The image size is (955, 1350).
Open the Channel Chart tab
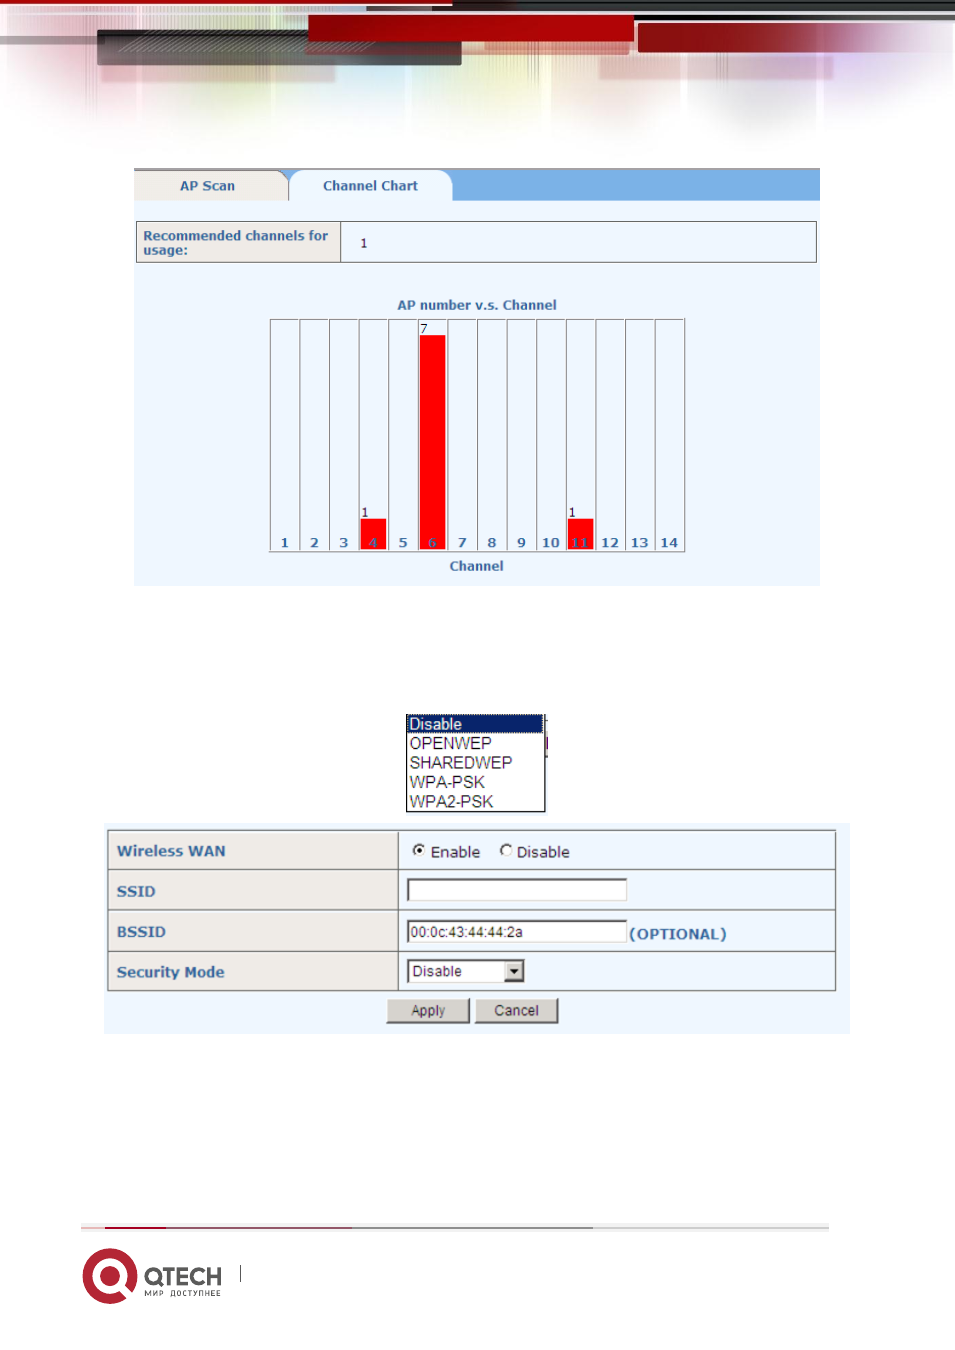click(x=370, y=186)
